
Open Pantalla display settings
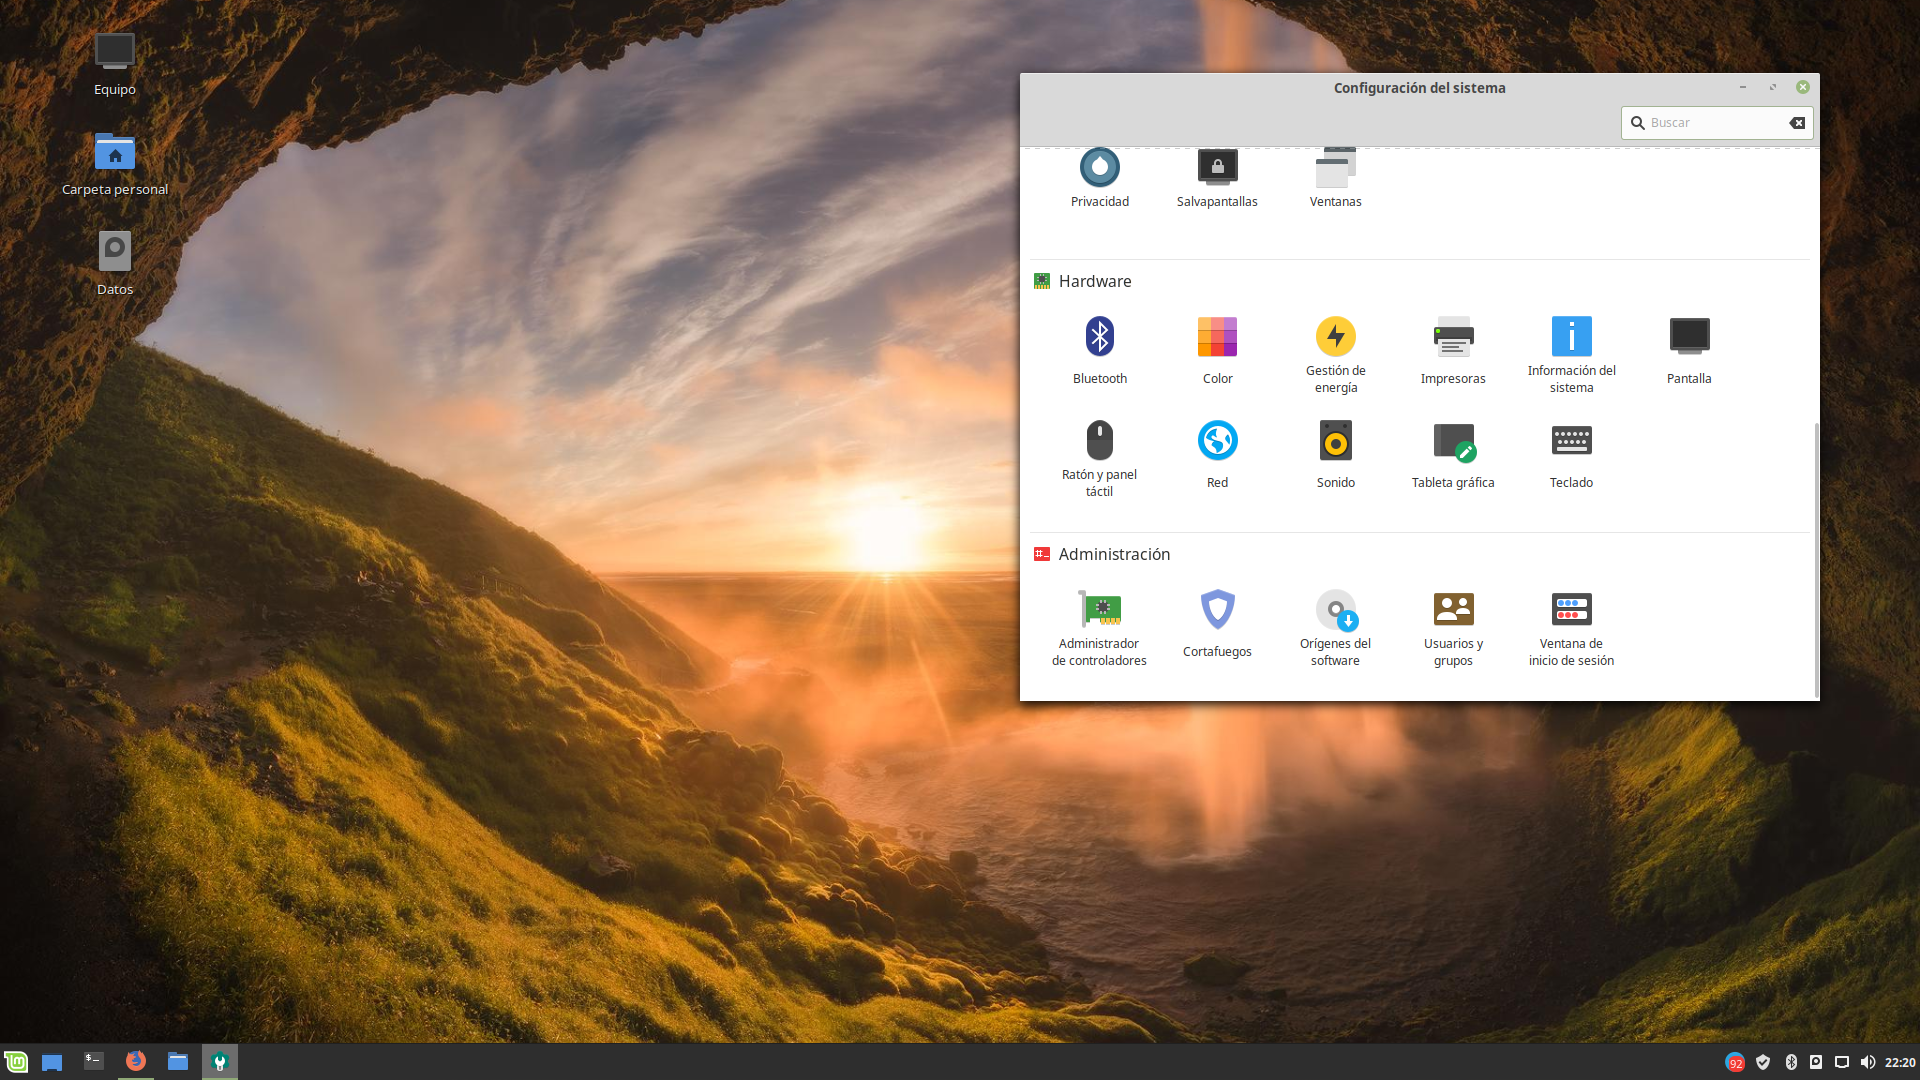coord(1689,337)
